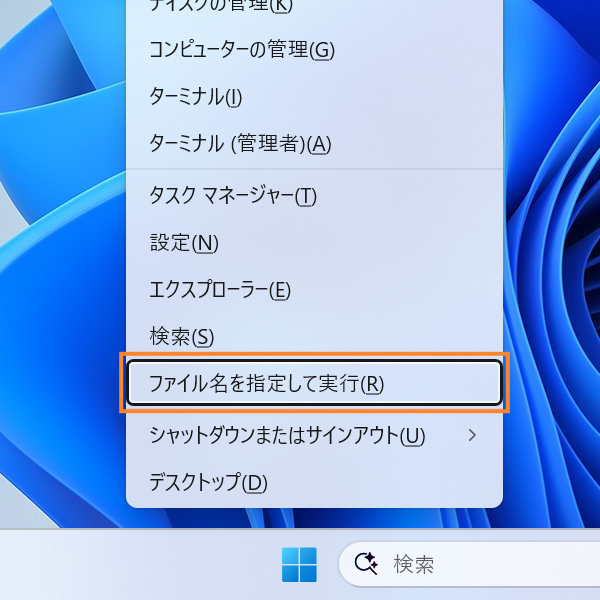The width and height of the screenshot is (600, 600).
Task: Open タスク マネージャー(T)
Action: [314, 196]
